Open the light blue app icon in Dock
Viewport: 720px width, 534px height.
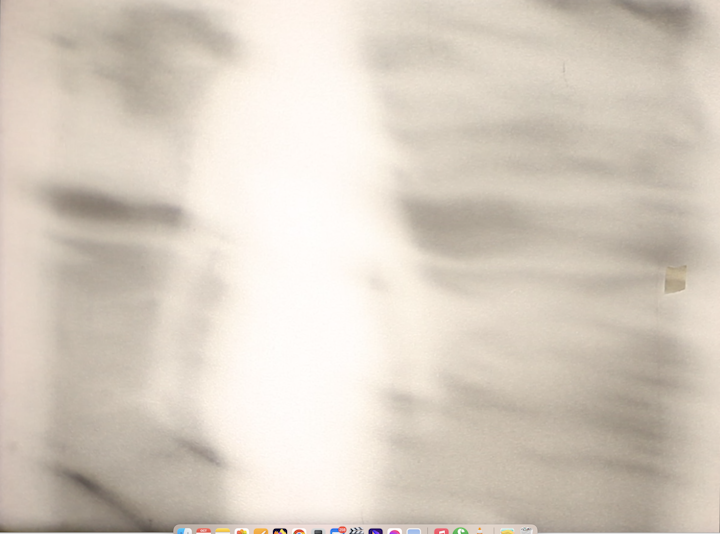[x=413, y=531]
